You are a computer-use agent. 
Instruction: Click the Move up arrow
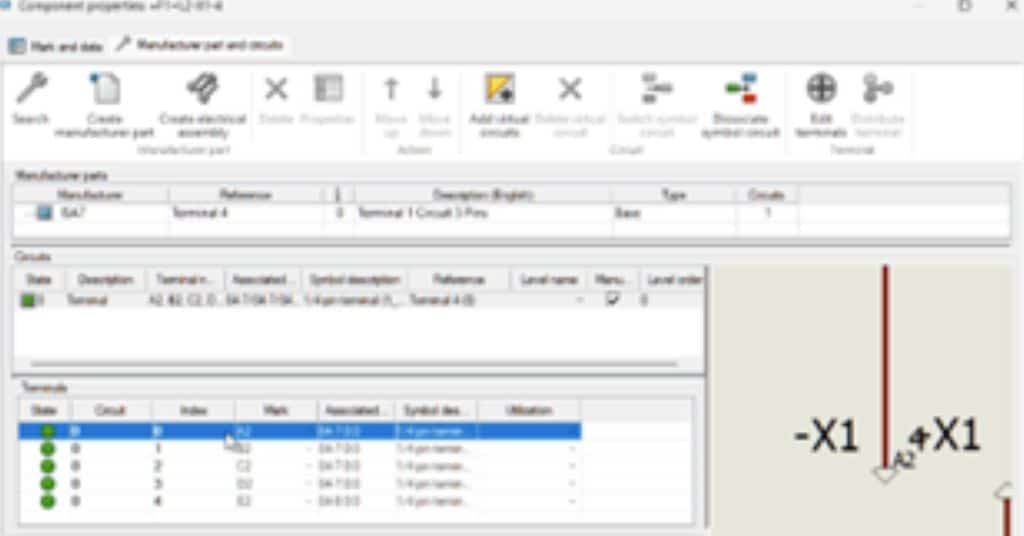(391, 89)
